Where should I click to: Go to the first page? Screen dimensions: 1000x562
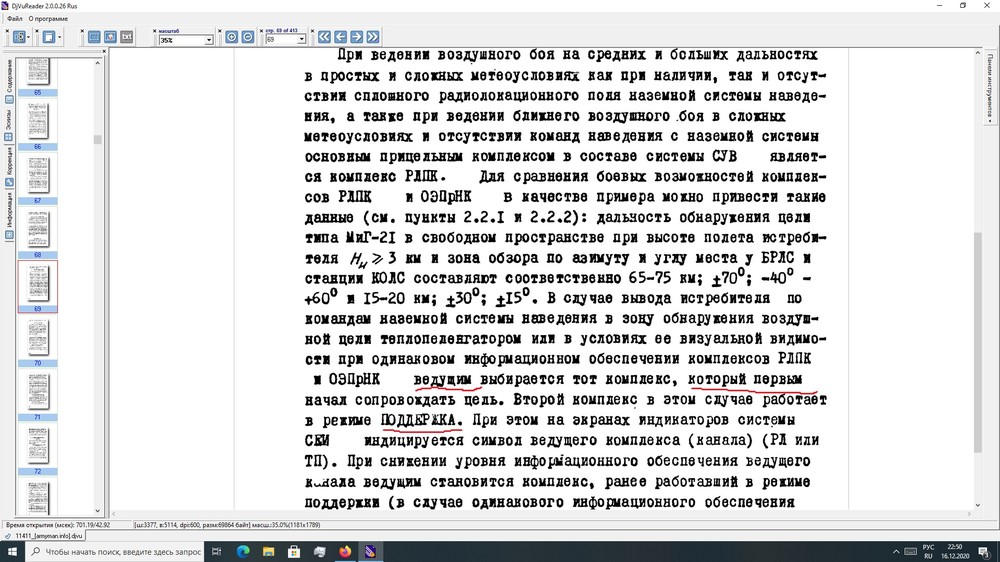pos(325,37)
